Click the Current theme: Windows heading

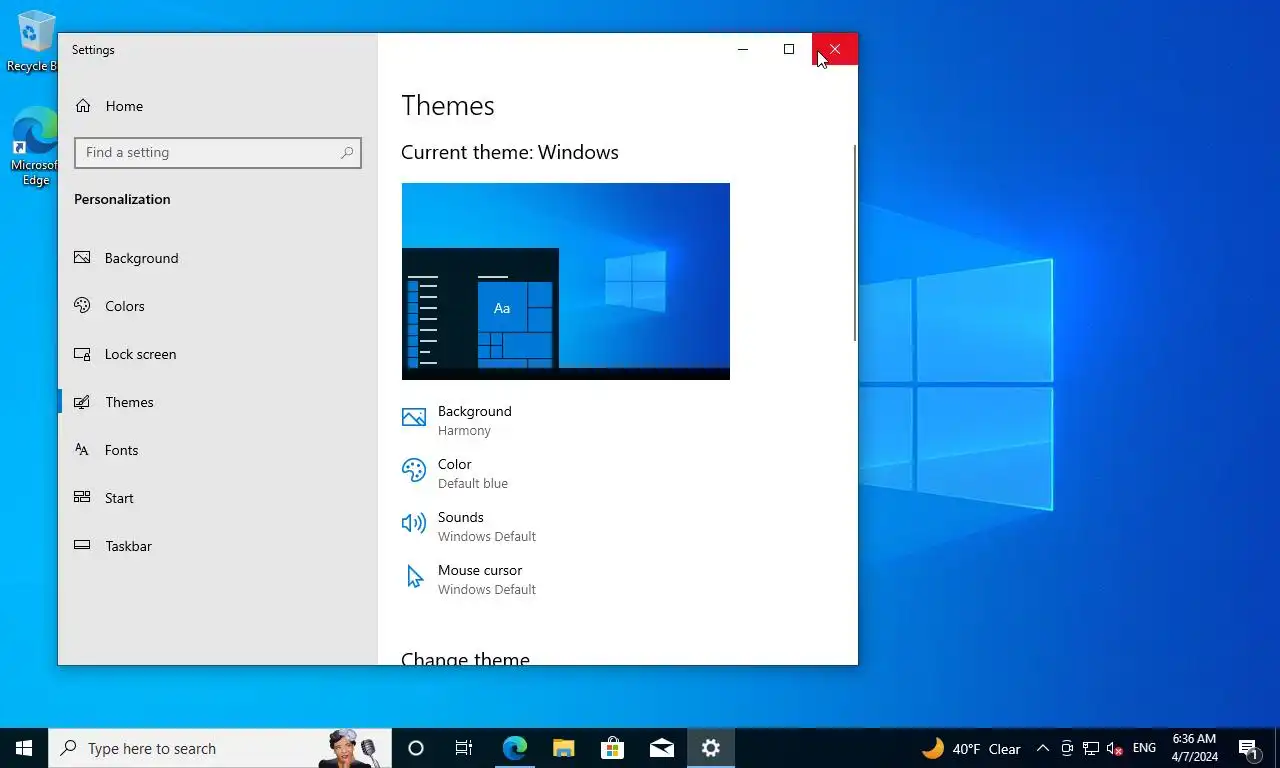point(510,152)
